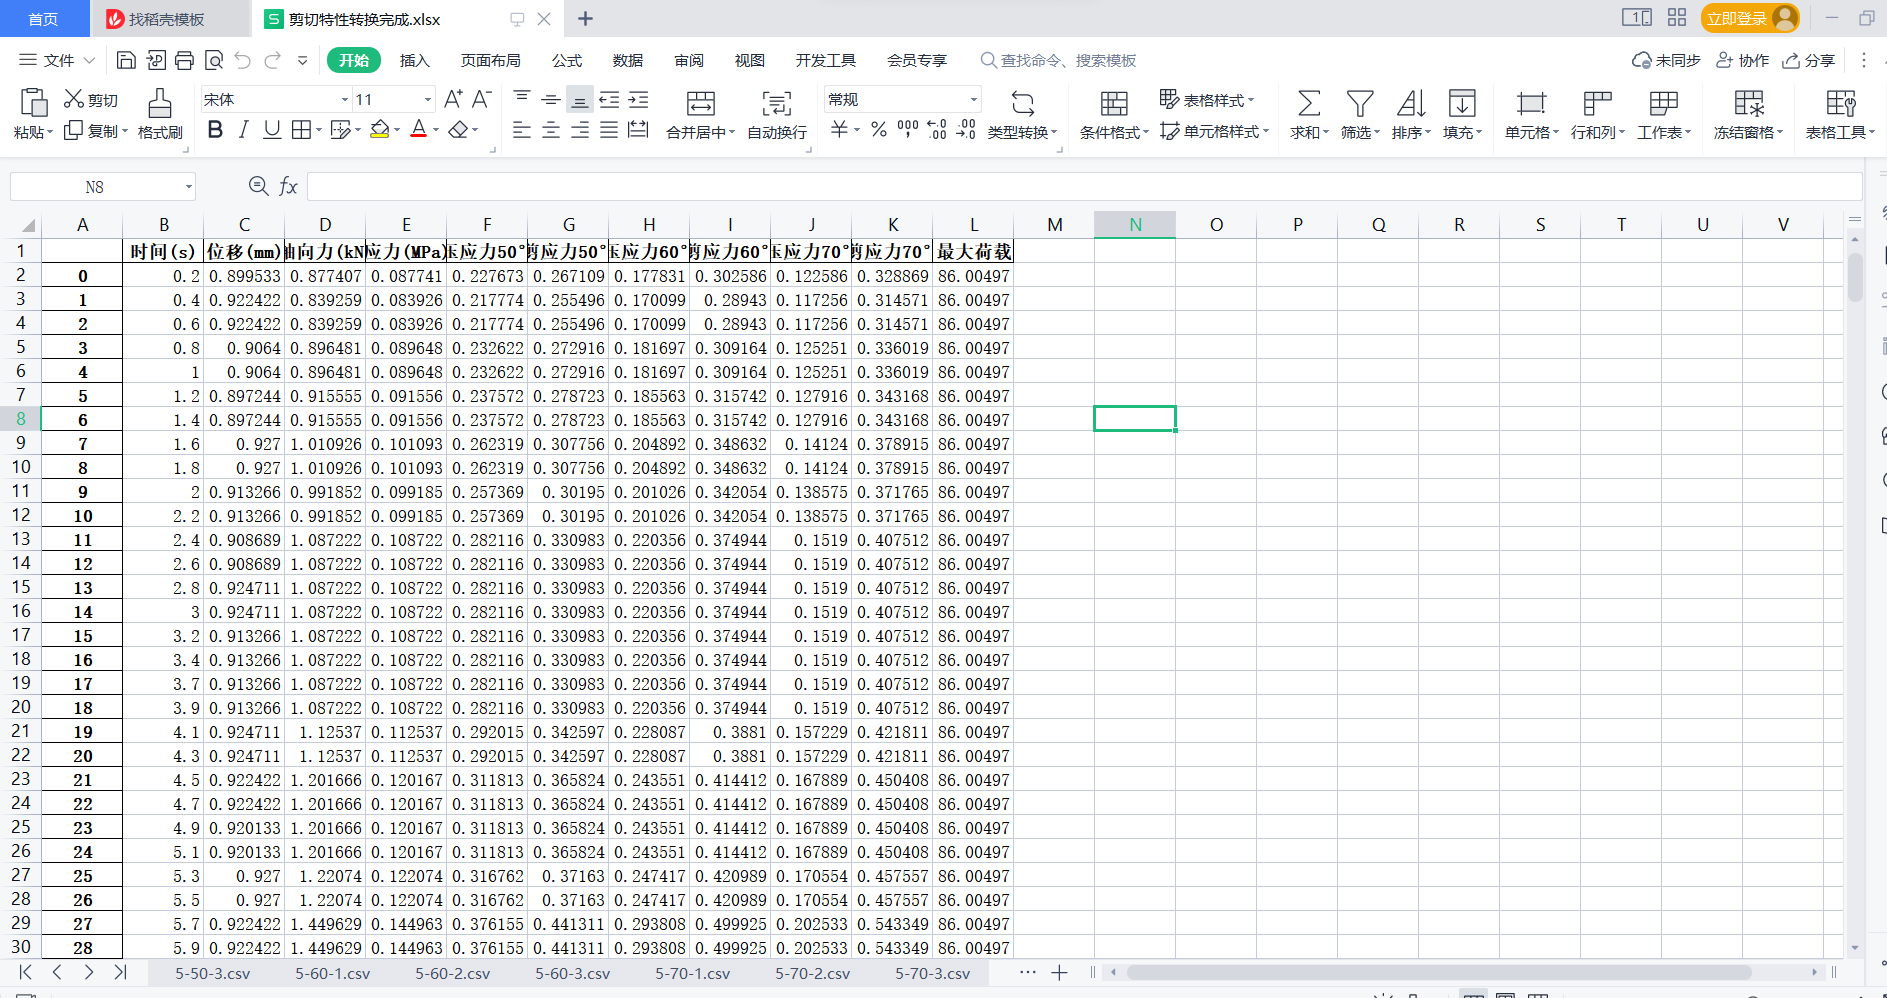The image size is (1887, 998).
Task: Expand quick access toolbar customize arrow
Action: click(302, 61)
